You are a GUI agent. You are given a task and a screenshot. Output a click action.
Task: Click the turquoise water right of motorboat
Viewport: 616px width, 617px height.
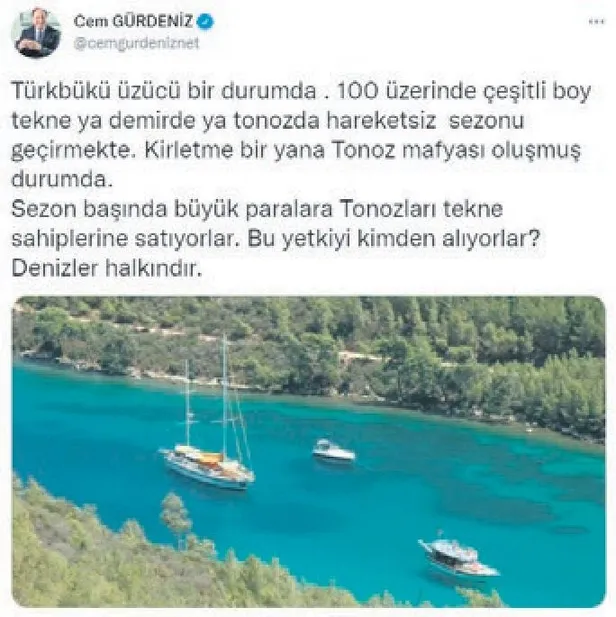[453, 464]
